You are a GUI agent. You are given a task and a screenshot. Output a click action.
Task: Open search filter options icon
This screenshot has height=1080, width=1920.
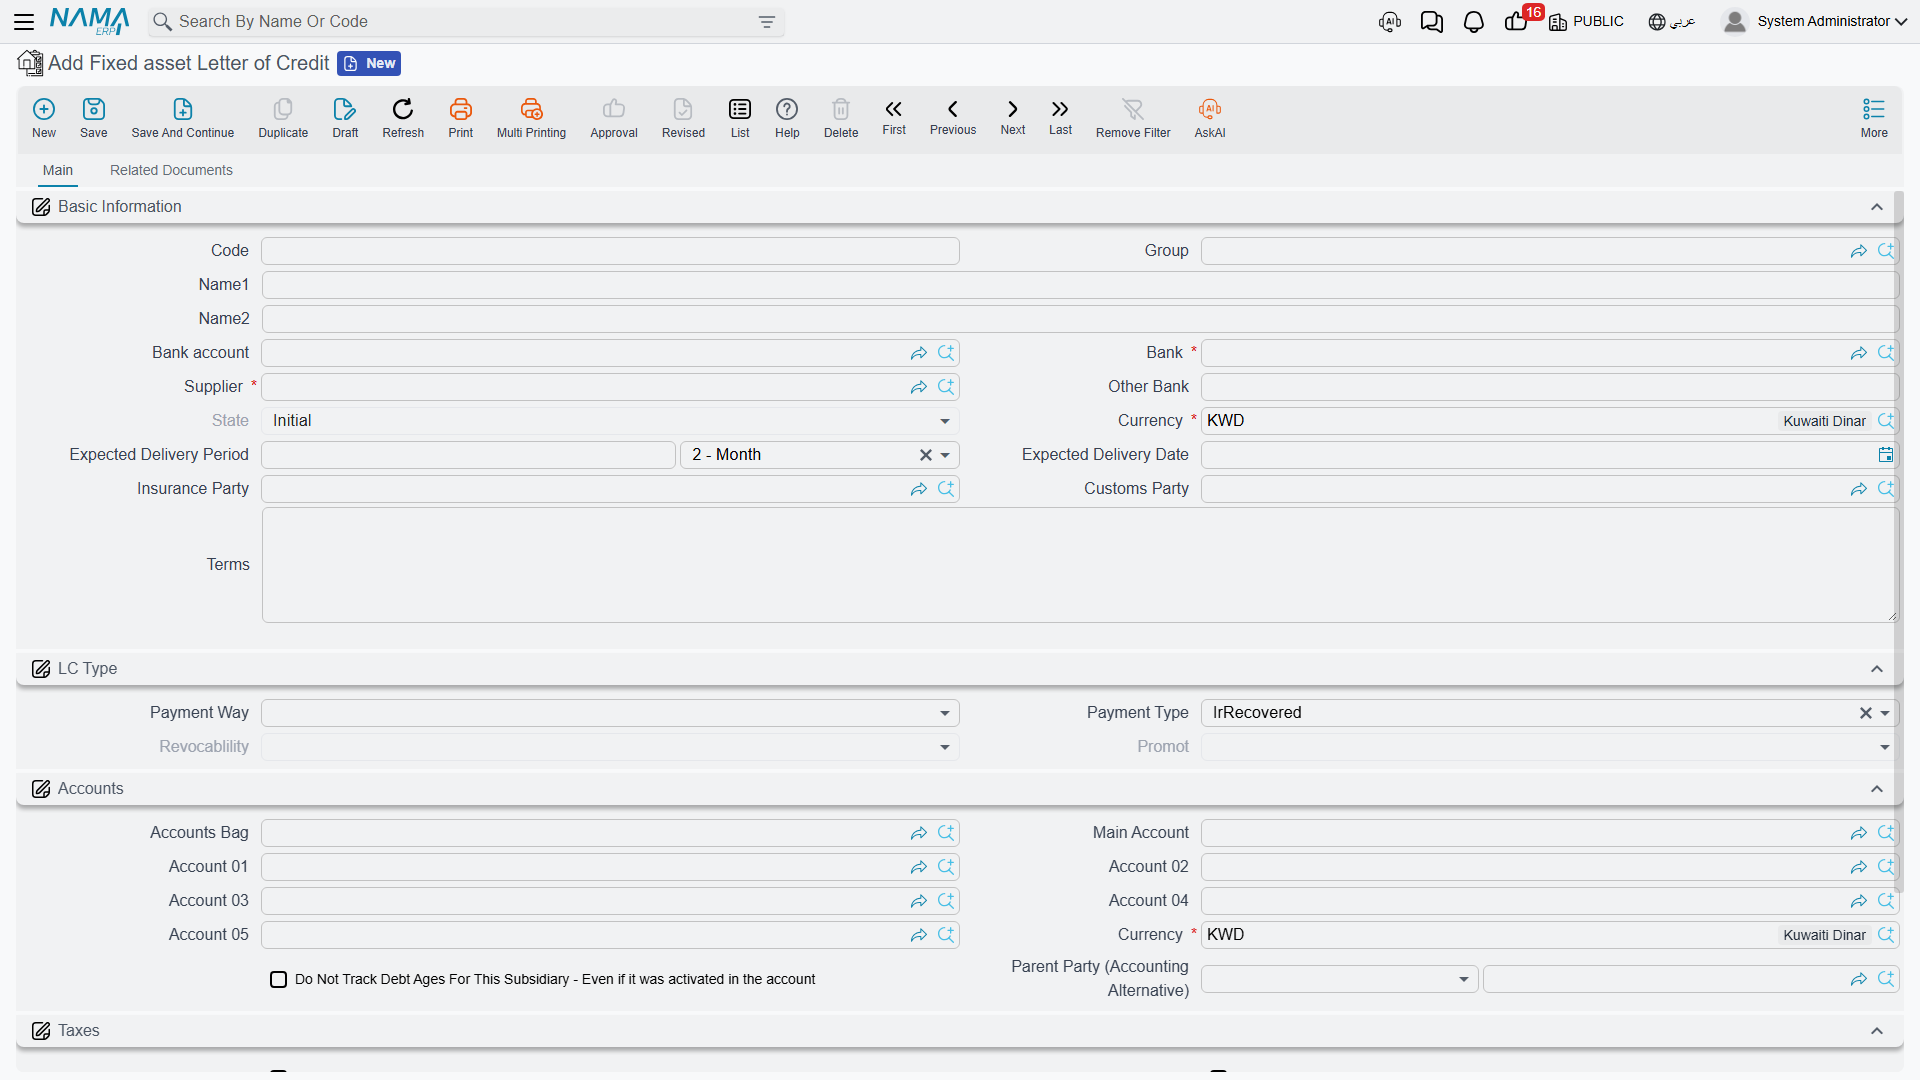767,22
